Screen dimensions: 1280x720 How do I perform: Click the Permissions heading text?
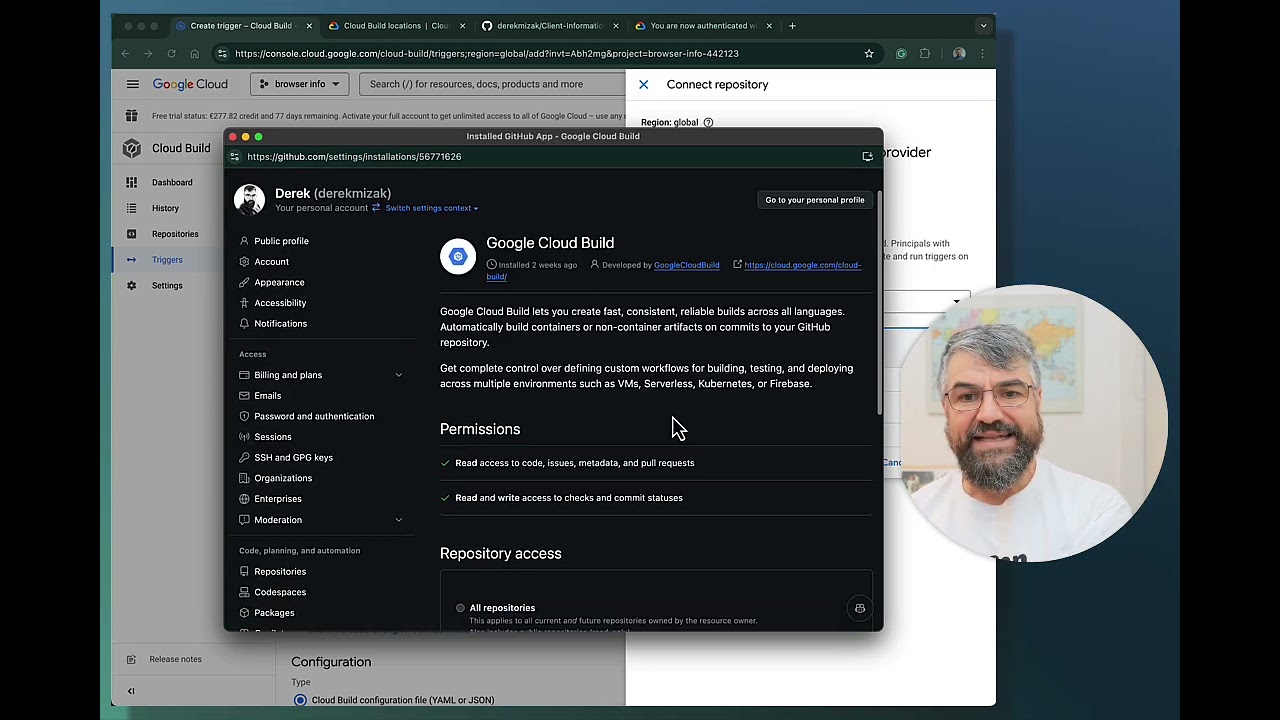[x=480, y=429]
